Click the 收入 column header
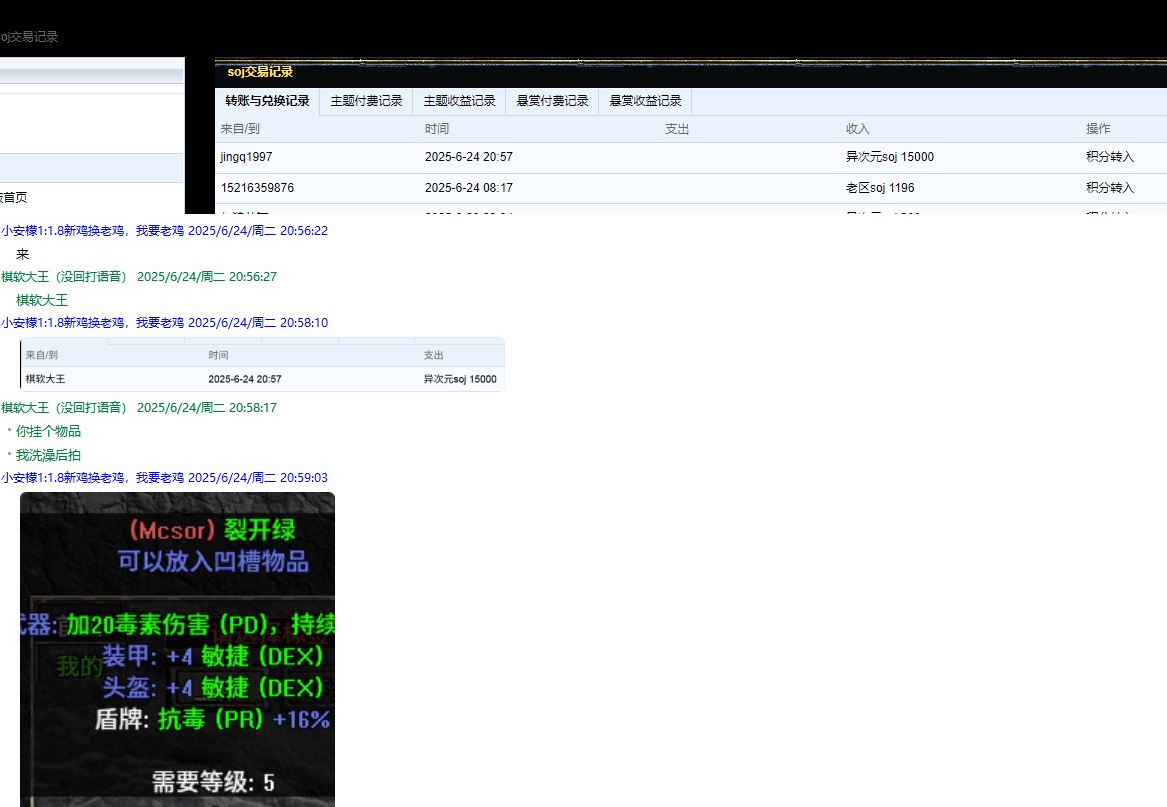This screenshot has width=1167, height=807. [x=858, y=129]
